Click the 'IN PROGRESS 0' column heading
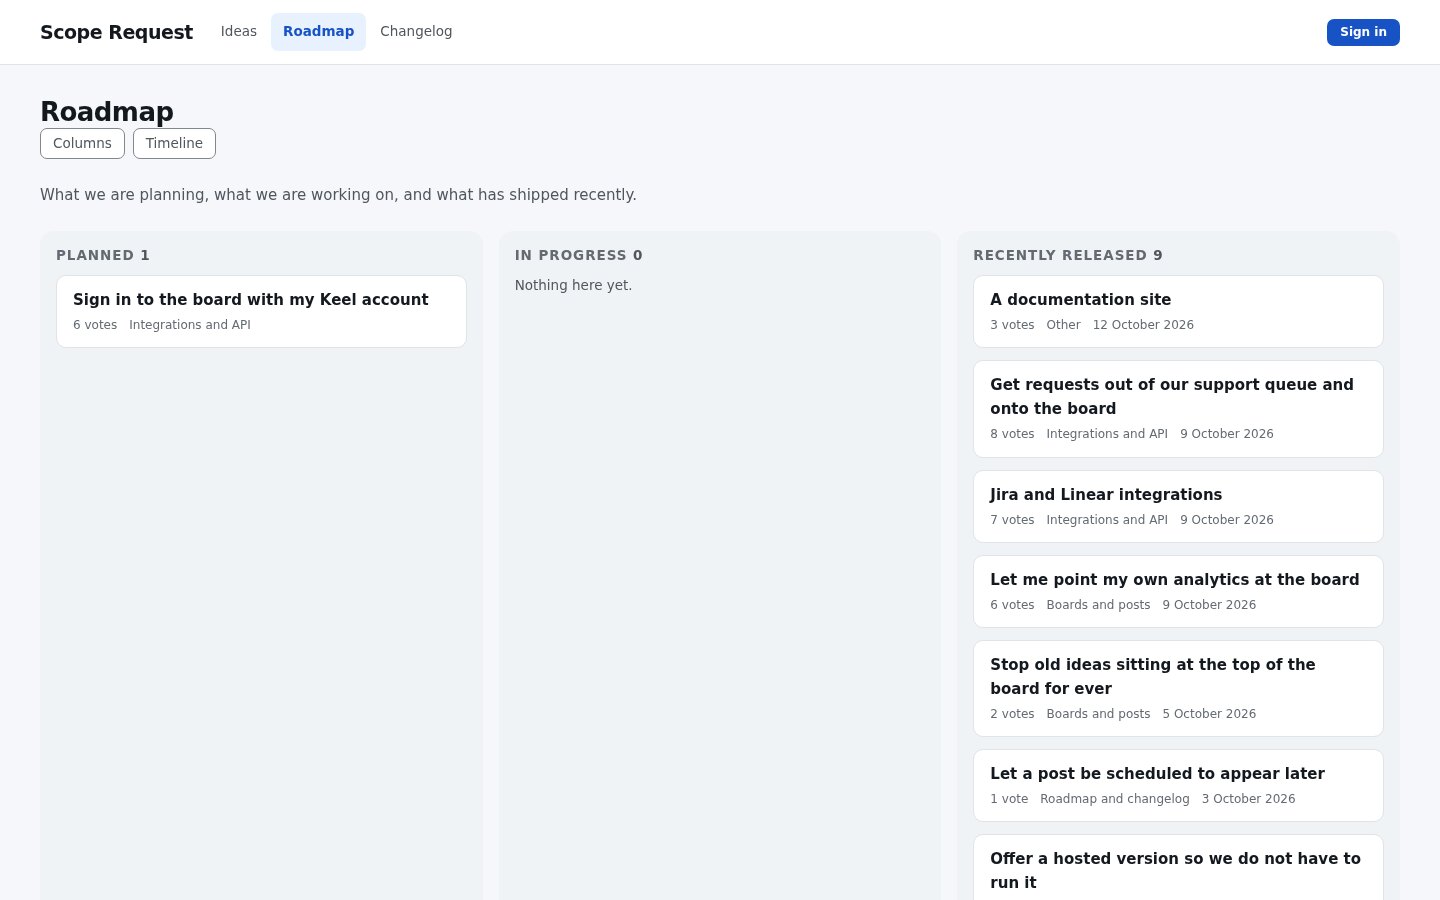This screenshot has height=900, width=1440. 579,255
